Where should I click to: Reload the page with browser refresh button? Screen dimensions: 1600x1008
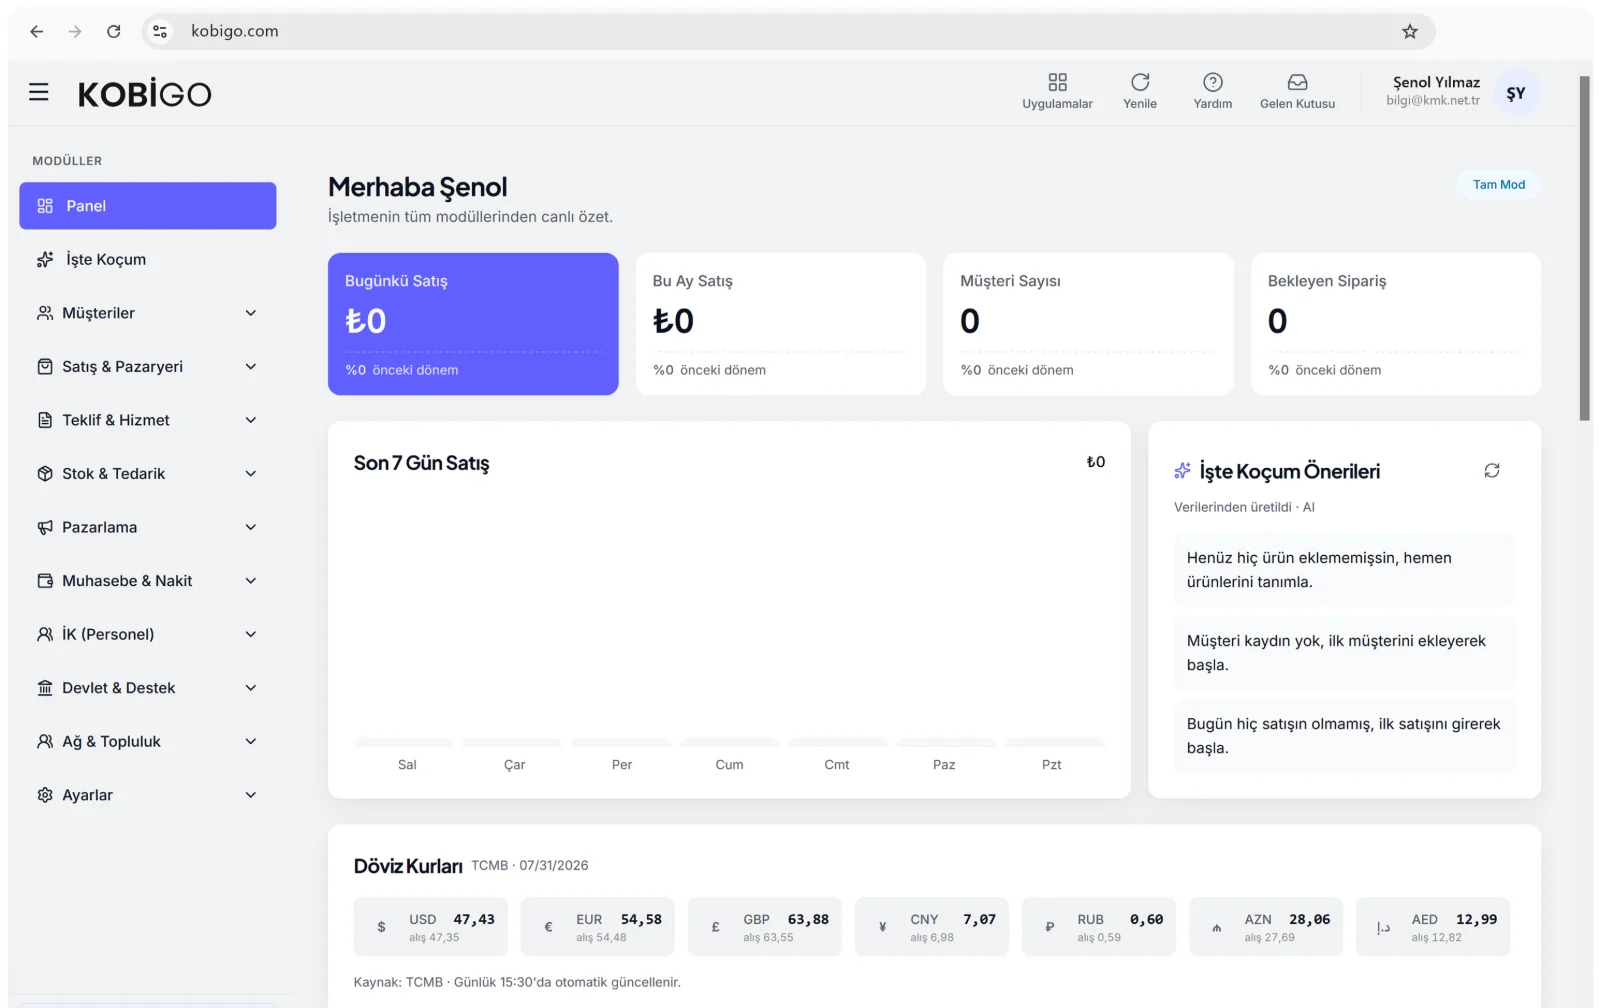114,32
